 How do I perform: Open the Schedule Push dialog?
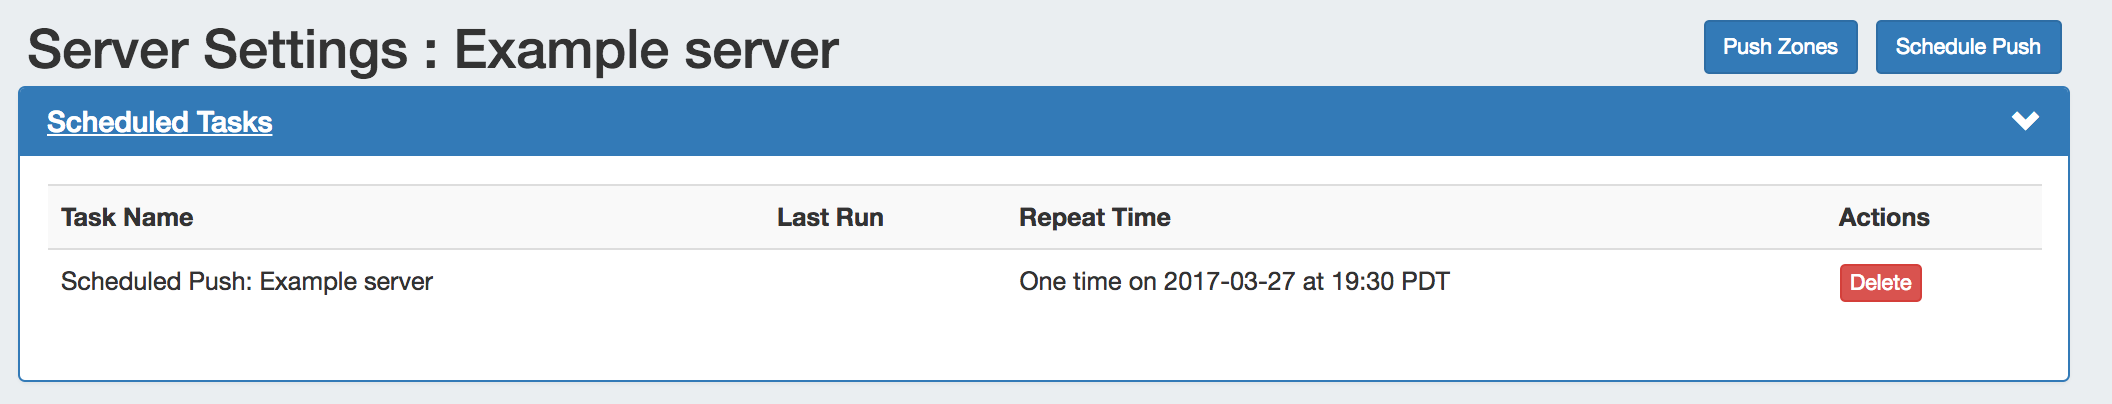click(x=1967, y=47)
